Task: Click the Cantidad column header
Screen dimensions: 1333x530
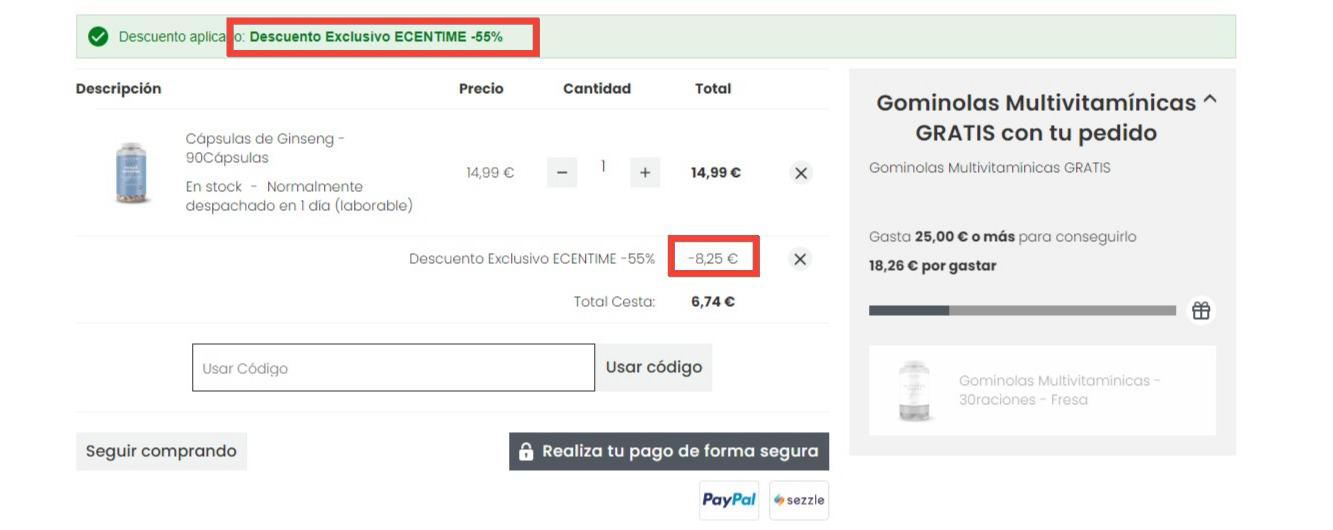Action: [x=597, y=88]
